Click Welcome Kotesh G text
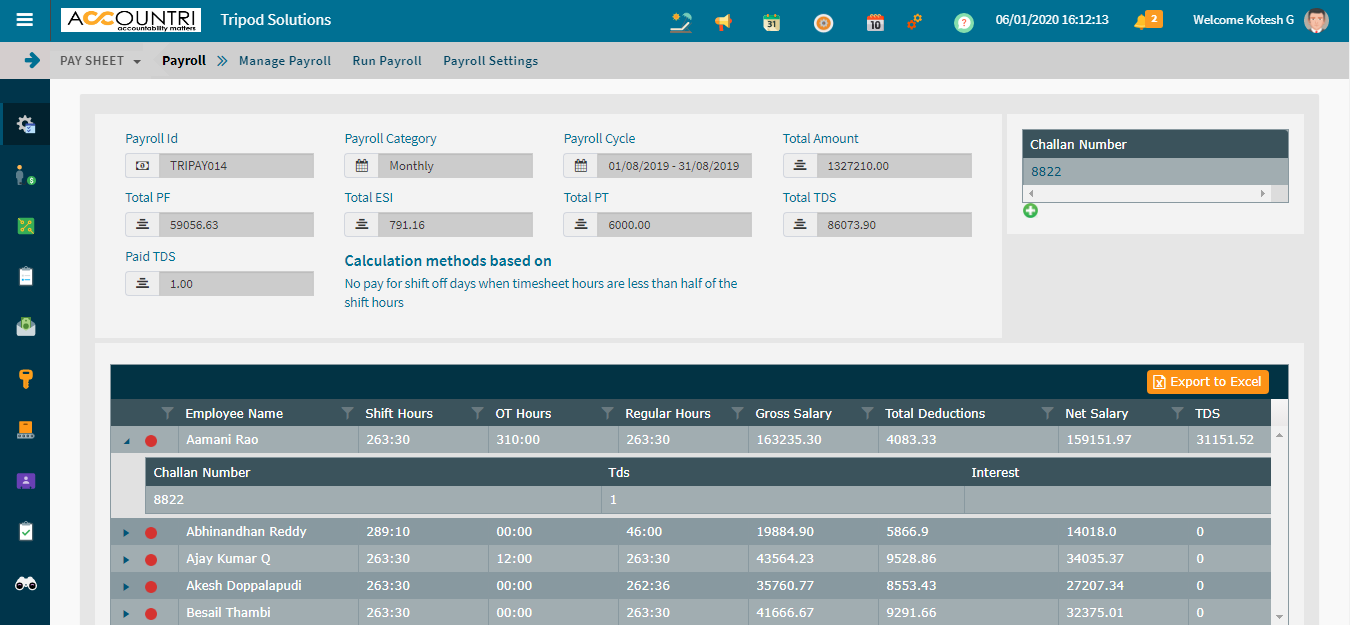The height and width of the screenshot is (625, 1350). (1243, 20)
